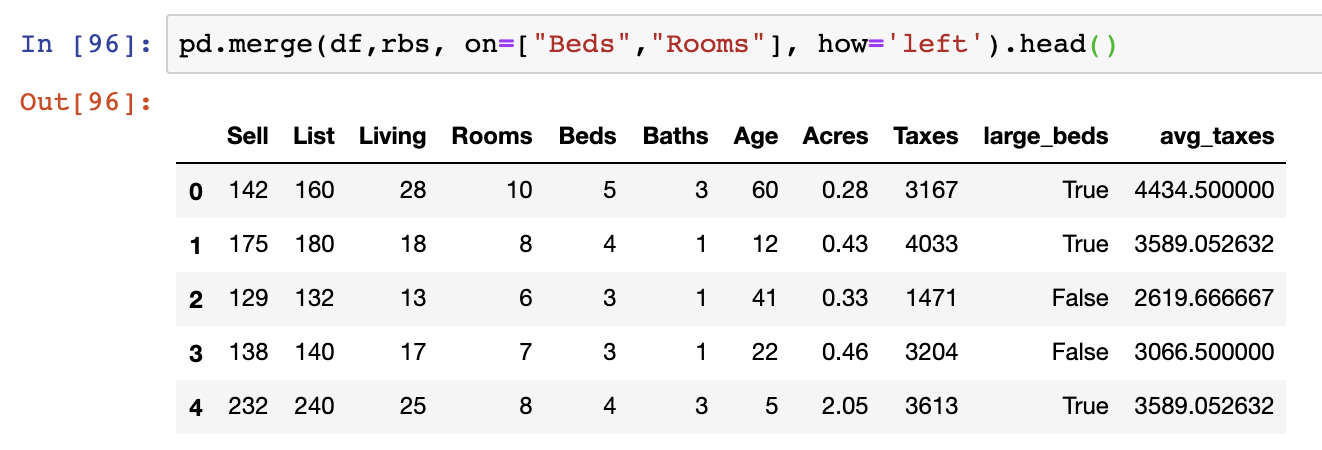Click the List column header
Screen dimensions: 1322x450
click(x=314, y=136)
